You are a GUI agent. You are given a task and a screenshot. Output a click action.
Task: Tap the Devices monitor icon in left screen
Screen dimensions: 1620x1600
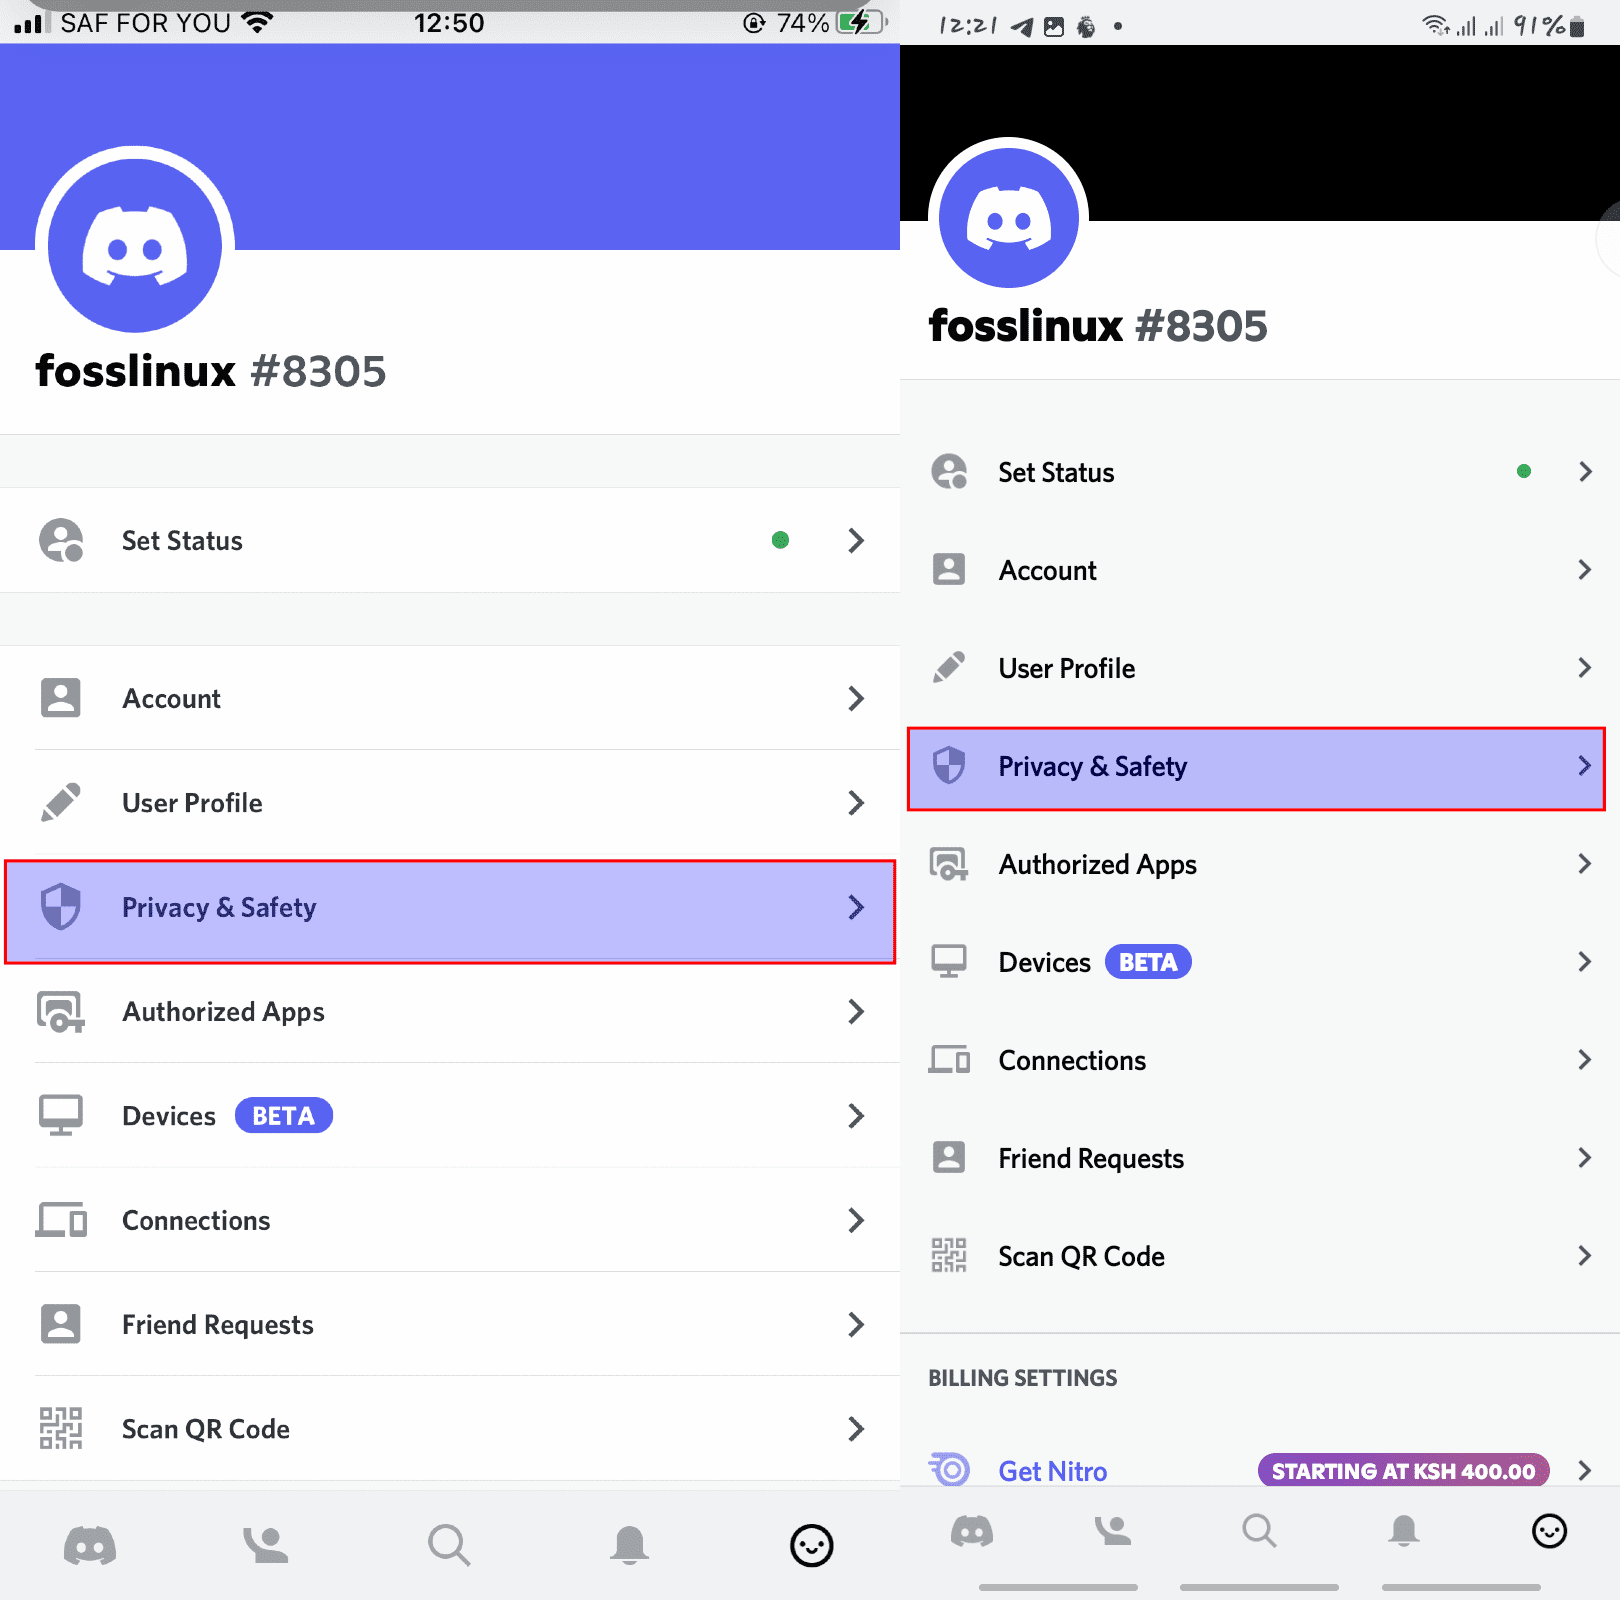point(61,1115)
